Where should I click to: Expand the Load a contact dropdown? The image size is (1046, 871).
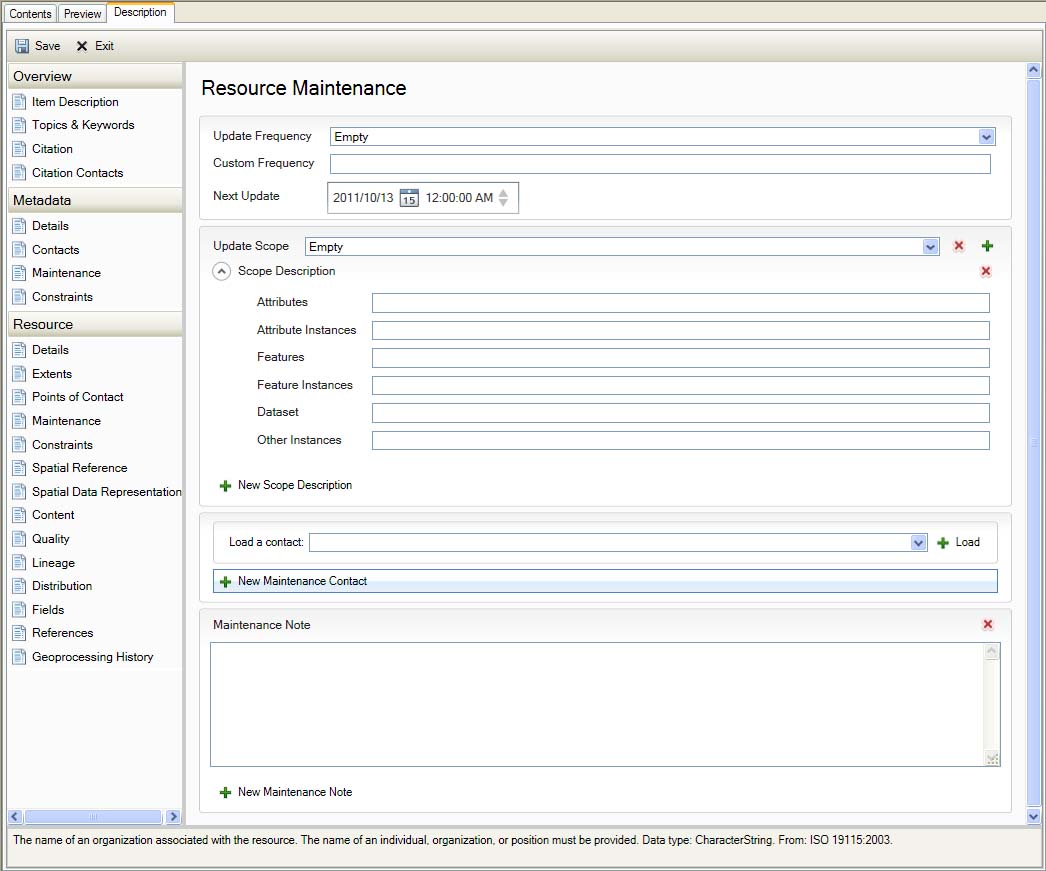[x=919, y=543]
